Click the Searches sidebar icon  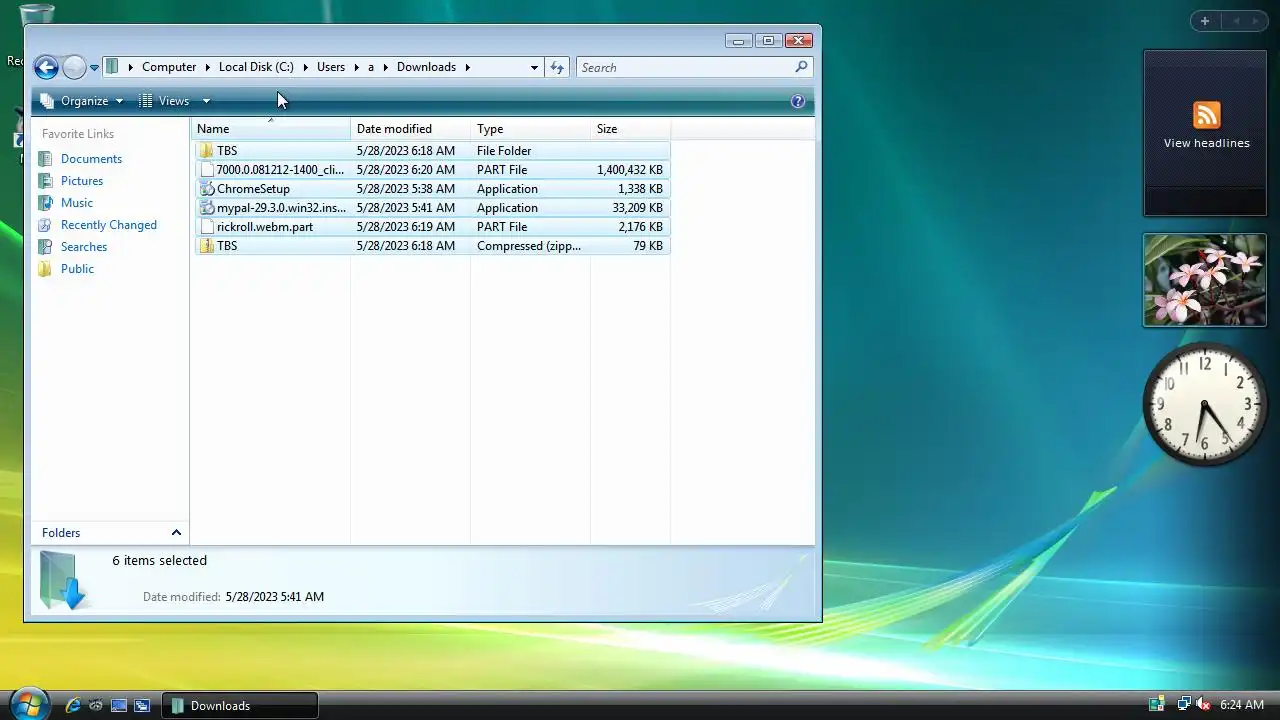tap(45, 247)
